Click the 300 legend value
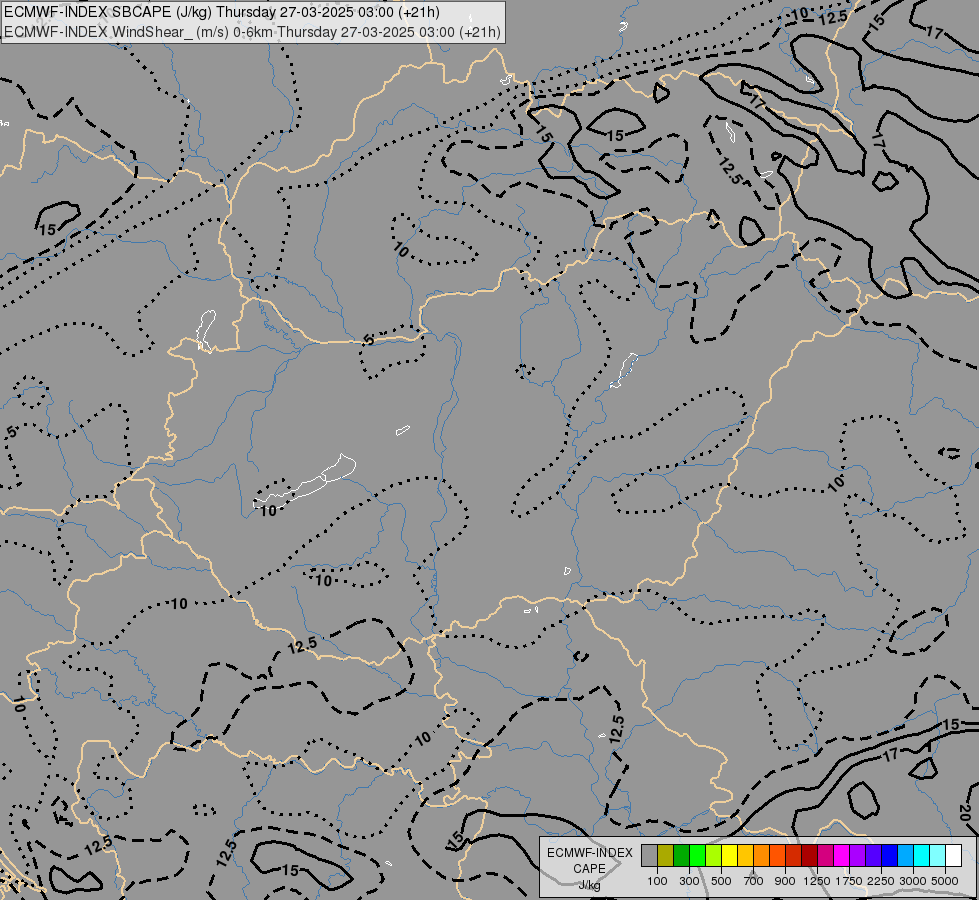Screen dimensions: 979x900 point(689,881)
